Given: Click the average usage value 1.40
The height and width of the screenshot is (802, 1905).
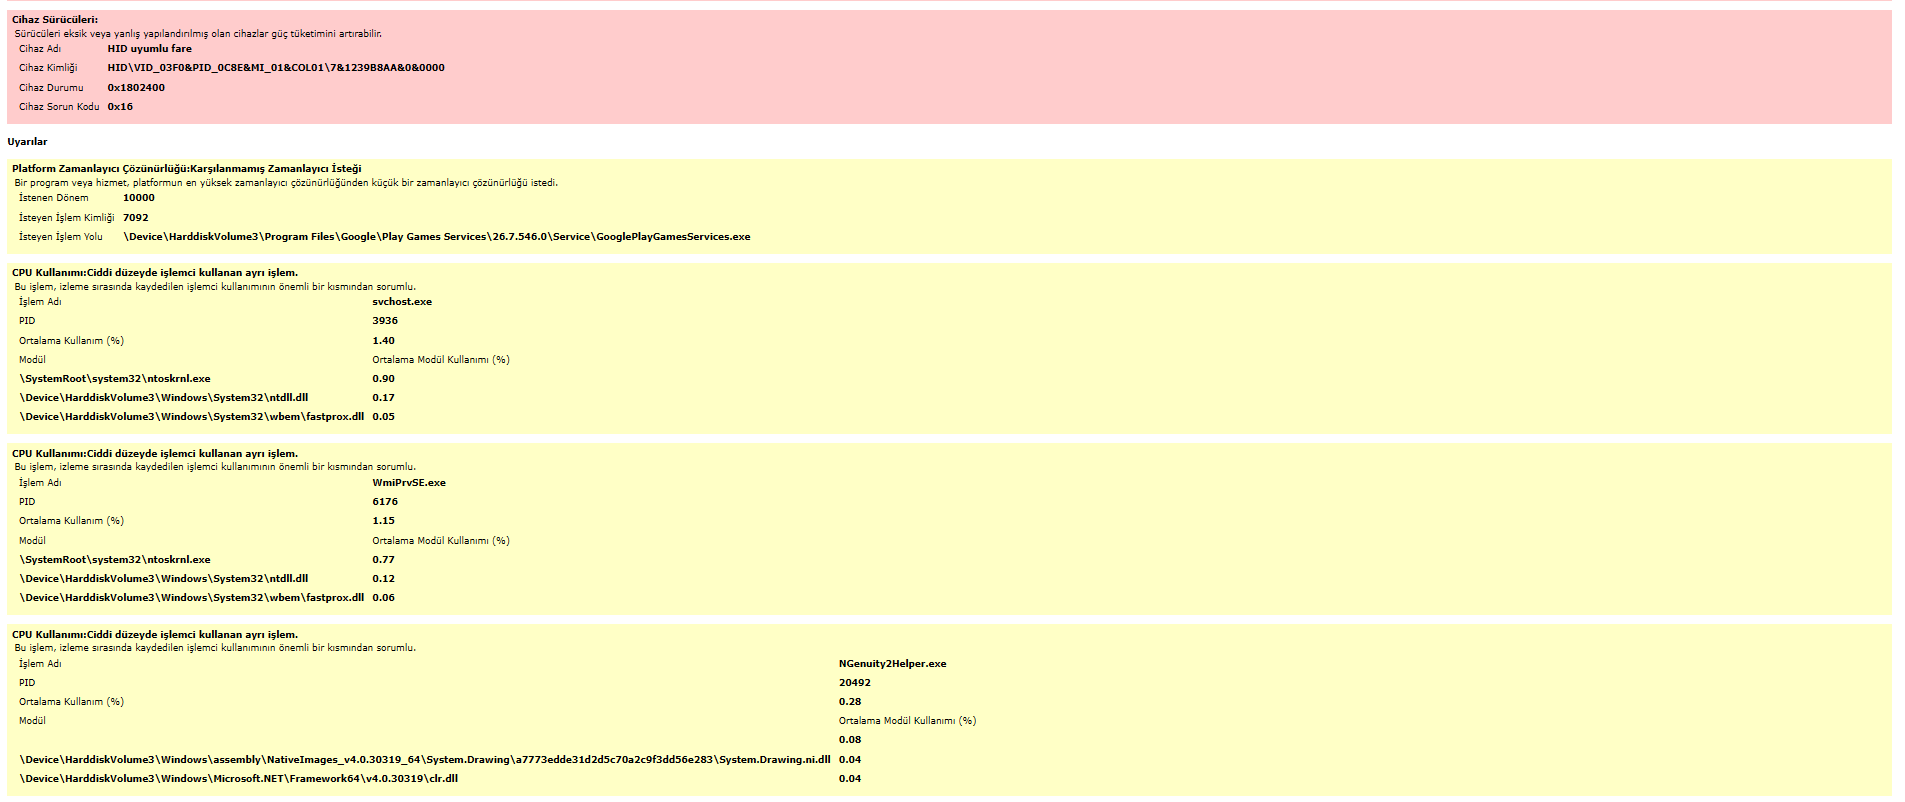Looking at the screenshot, I should point(383,340).
